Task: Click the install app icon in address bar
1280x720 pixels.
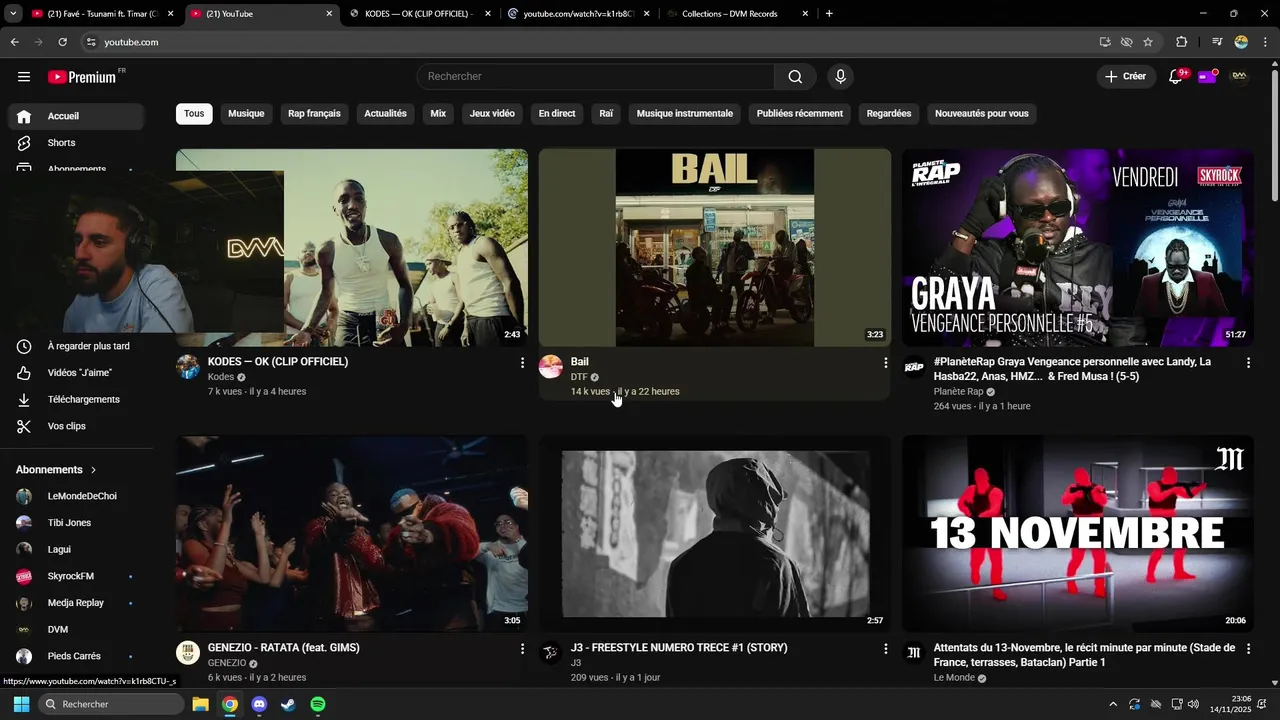Action: tap(1105, 42)
